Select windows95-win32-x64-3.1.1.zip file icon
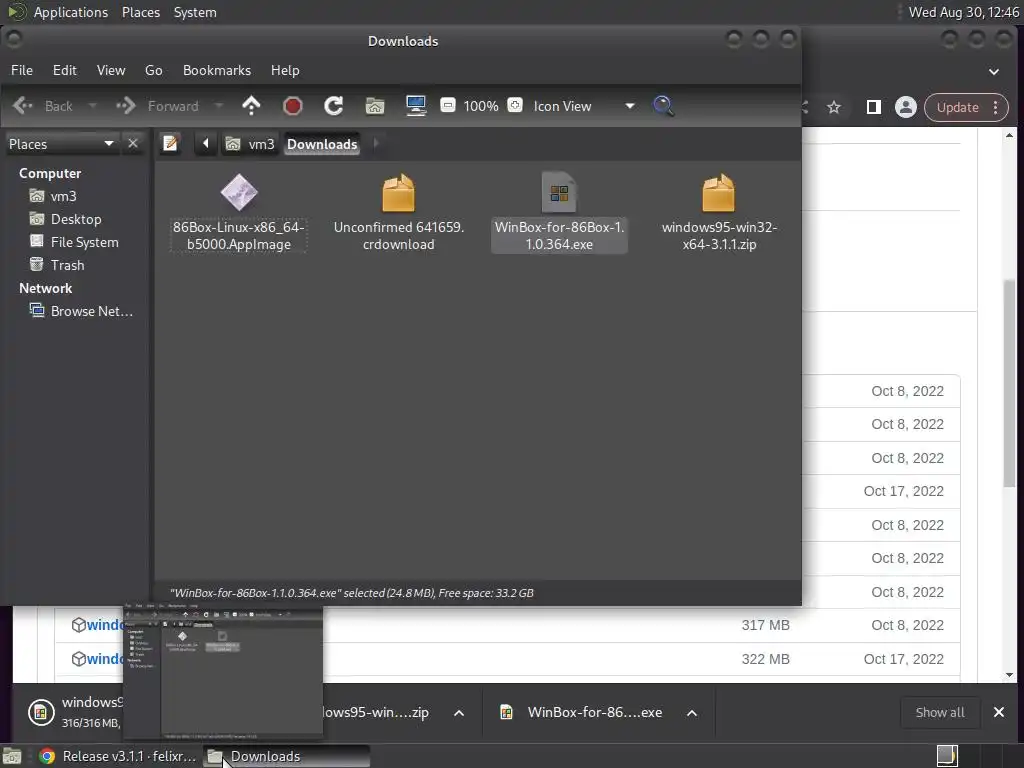This screenshot has height=768, width=1024. (718, 193)
